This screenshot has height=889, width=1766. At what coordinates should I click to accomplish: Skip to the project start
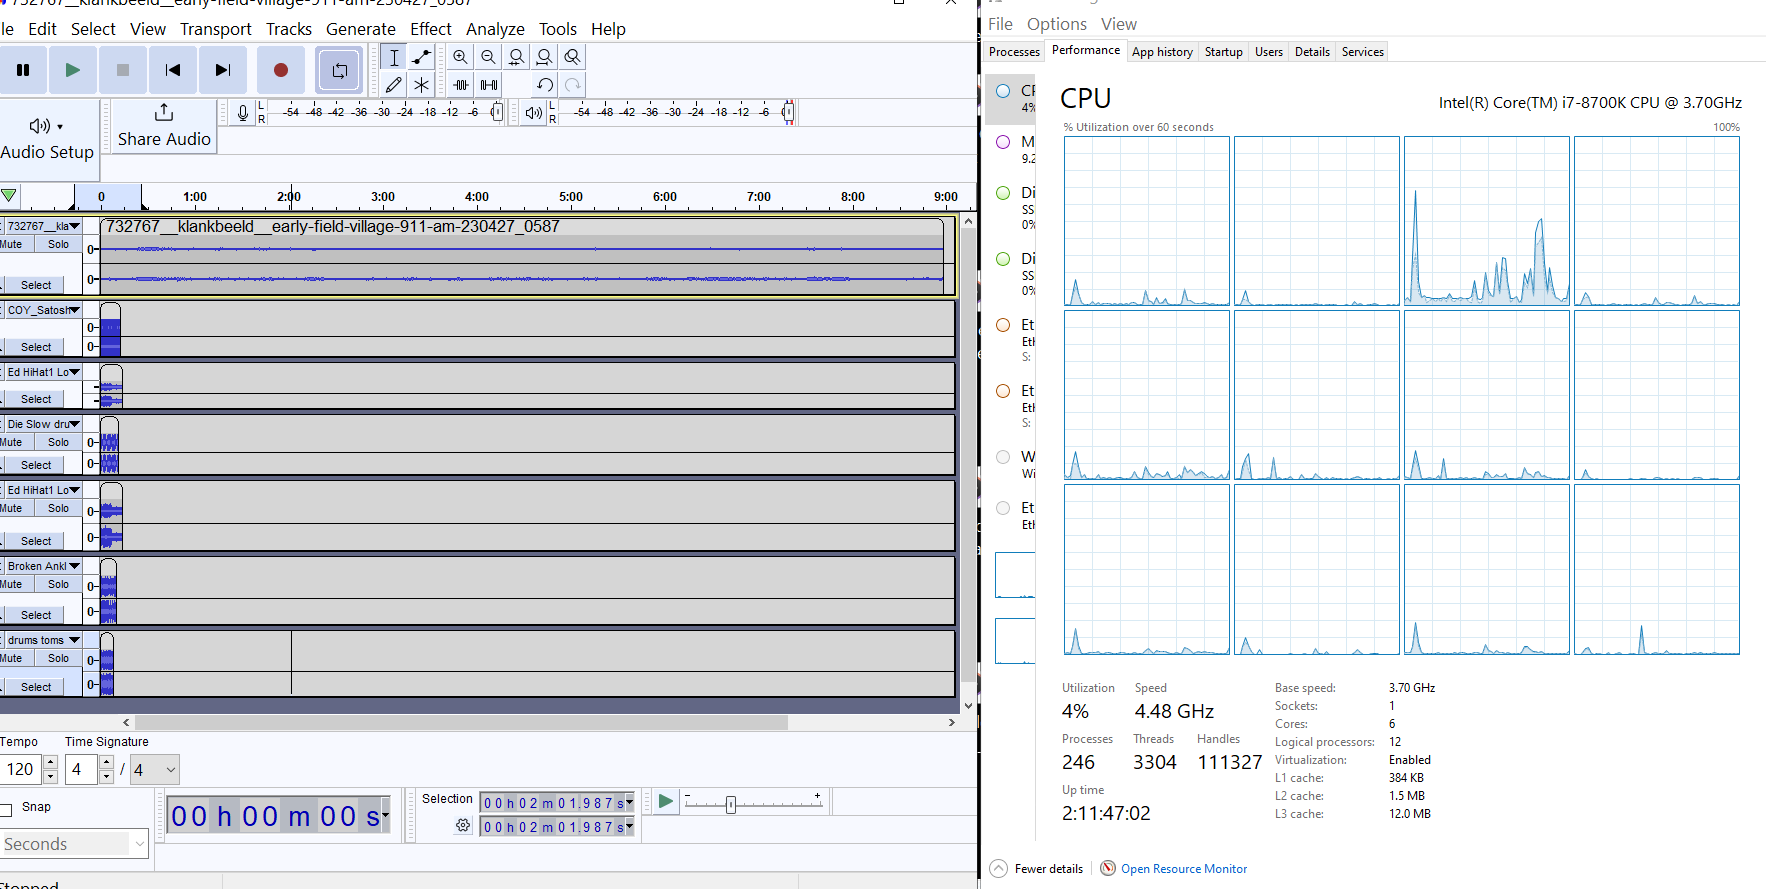point(173,70)
